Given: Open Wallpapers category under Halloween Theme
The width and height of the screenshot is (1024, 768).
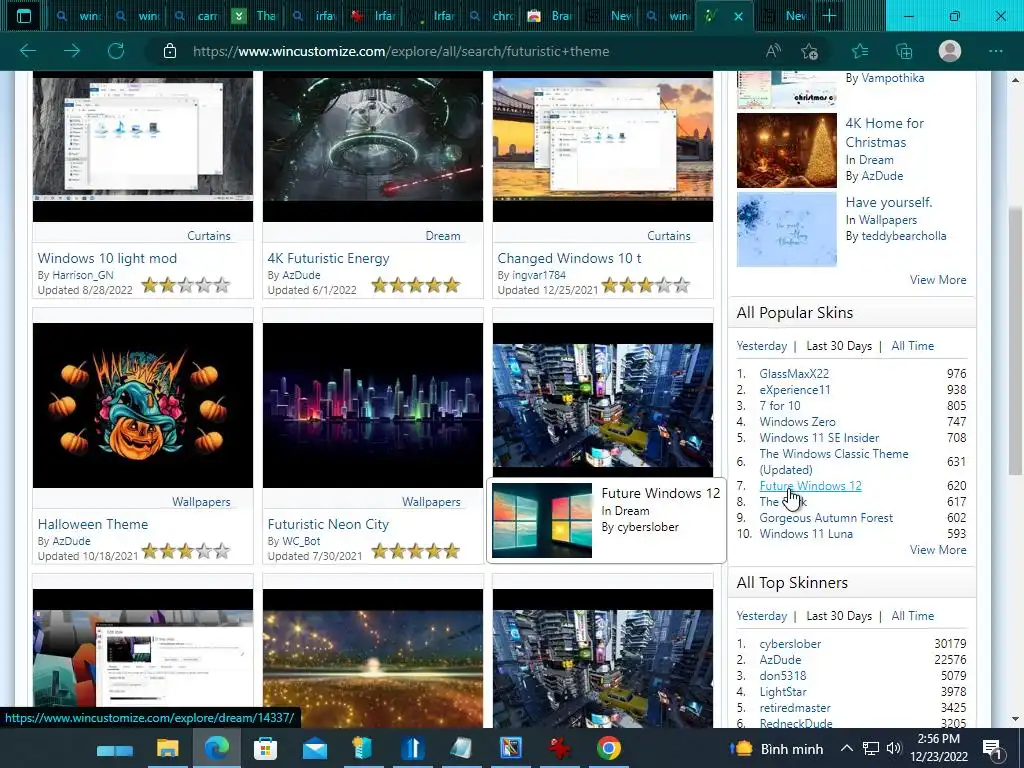Looking at the screenshot, I should (x=201, y=502).
